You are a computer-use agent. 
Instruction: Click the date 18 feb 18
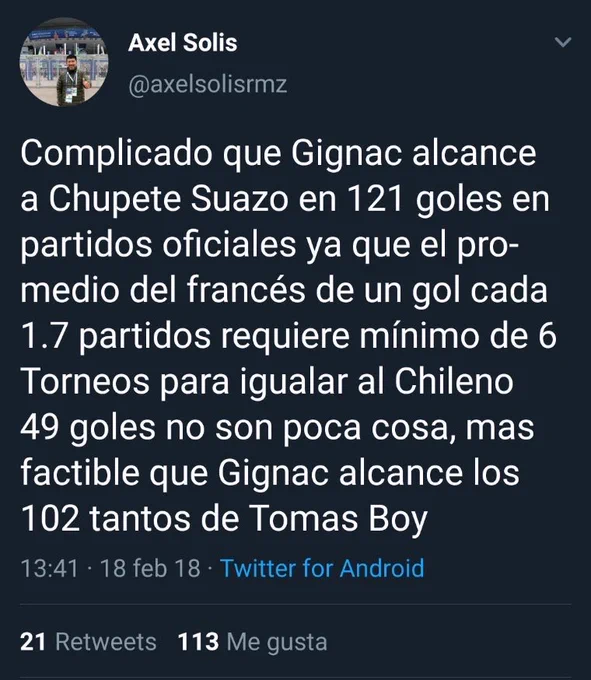(x=150, y=568)
